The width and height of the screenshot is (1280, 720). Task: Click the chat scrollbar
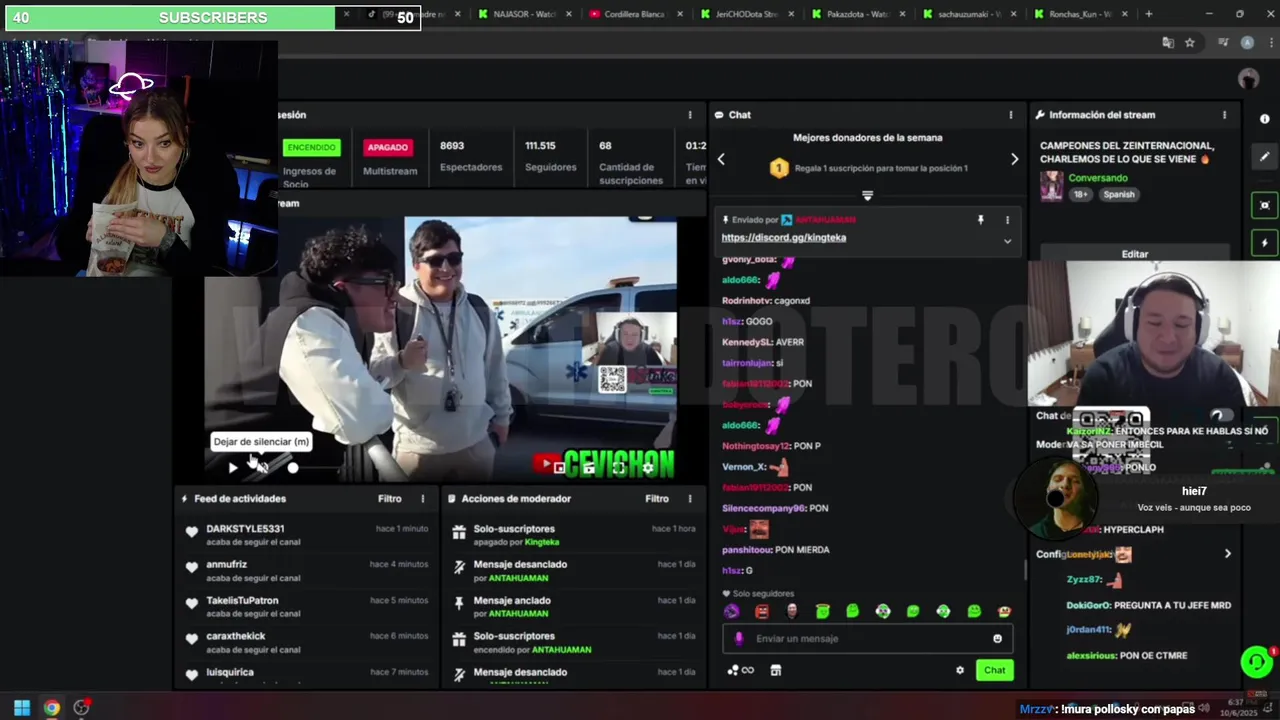pyautogui.click(x=1025, y=570)
